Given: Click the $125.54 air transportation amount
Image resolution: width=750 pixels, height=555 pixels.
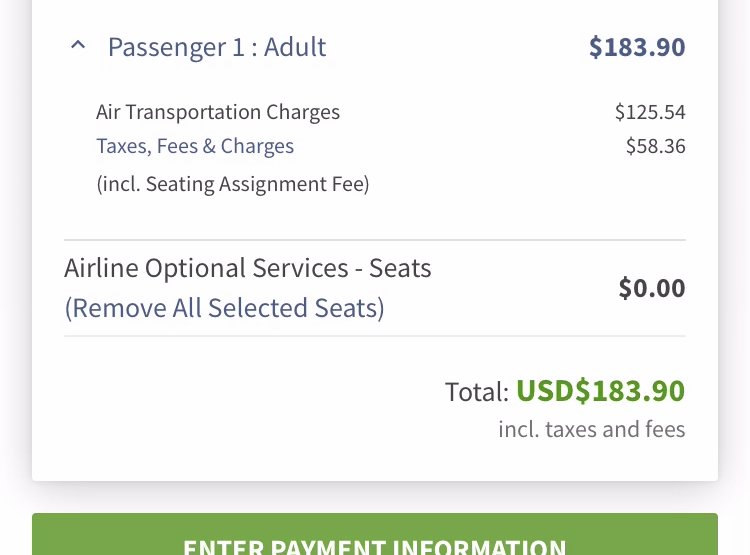Looking at the screenshot, I should point(649,112).
